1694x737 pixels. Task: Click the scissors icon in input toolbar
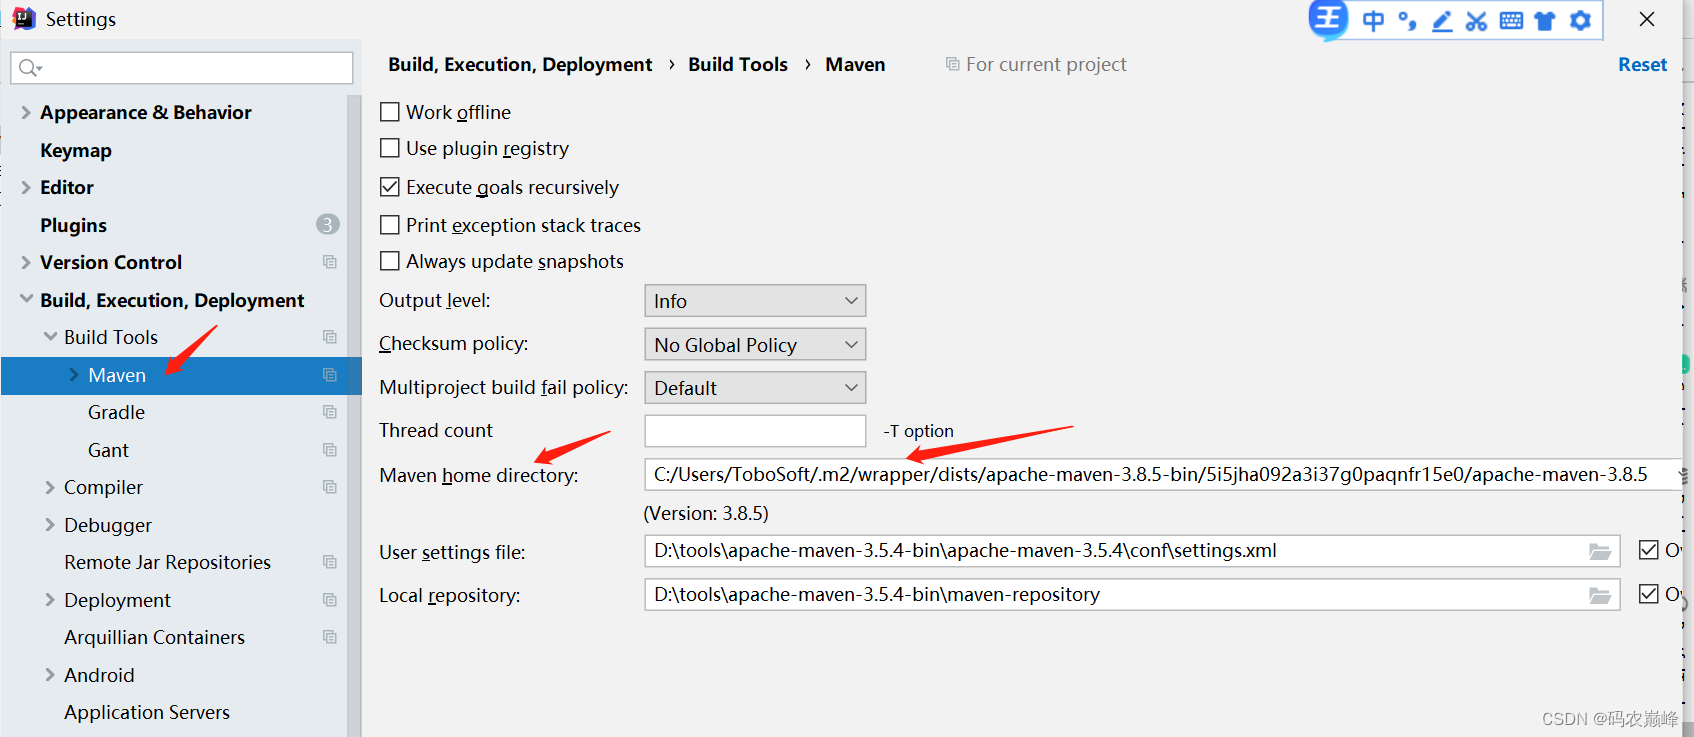pos(1476,21)
